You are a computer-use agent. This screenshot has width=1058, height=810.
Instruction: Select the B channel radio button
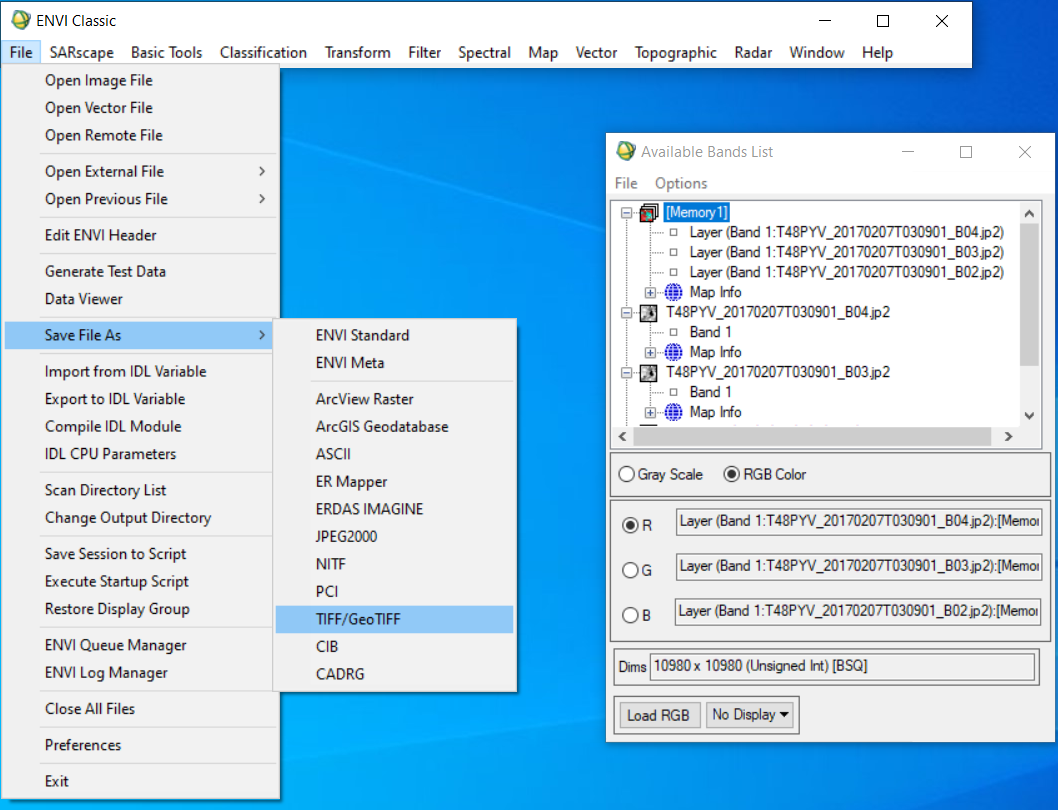point(630,616)
